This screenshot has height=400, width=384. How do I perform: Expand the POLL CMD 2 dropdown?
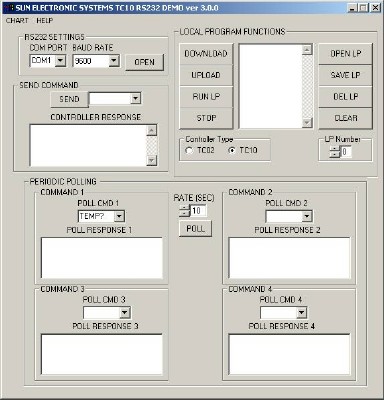click(x=307, y=216)
